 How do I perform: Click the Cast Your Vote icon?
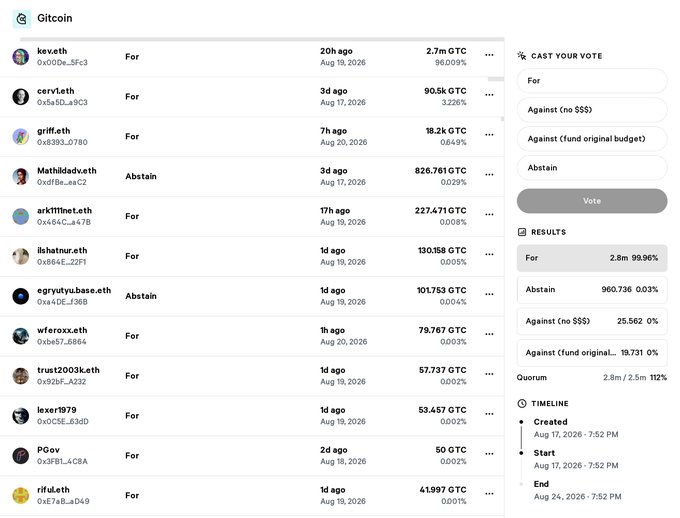[522, 56]
